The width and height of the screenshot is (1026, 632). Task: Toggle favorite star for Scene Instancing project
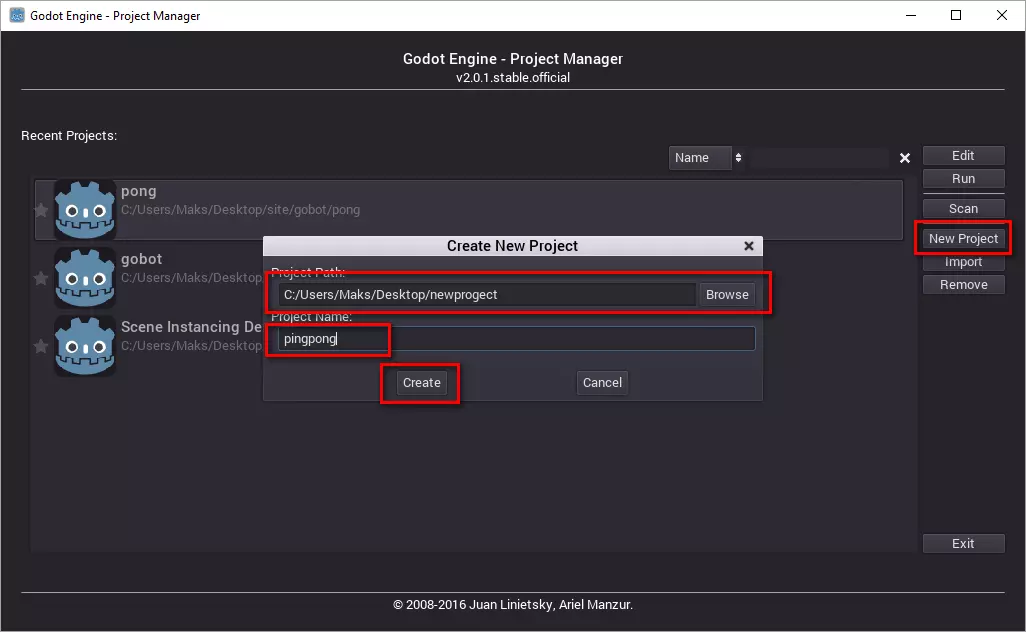pos(41,346)
